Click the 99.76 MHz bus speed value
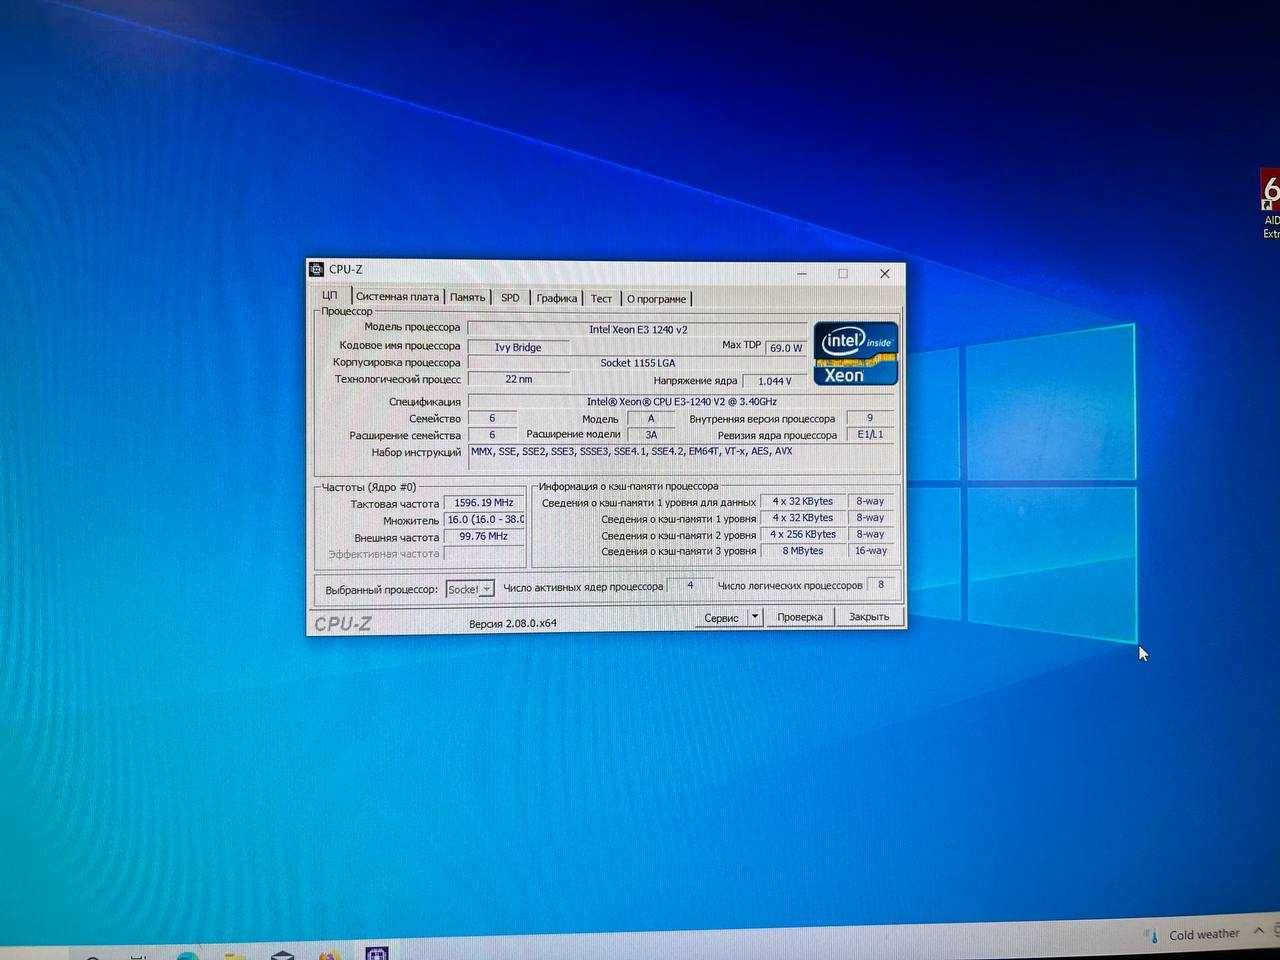The width and height of the screenshot is (1280, 960). [x=484, y=536]
